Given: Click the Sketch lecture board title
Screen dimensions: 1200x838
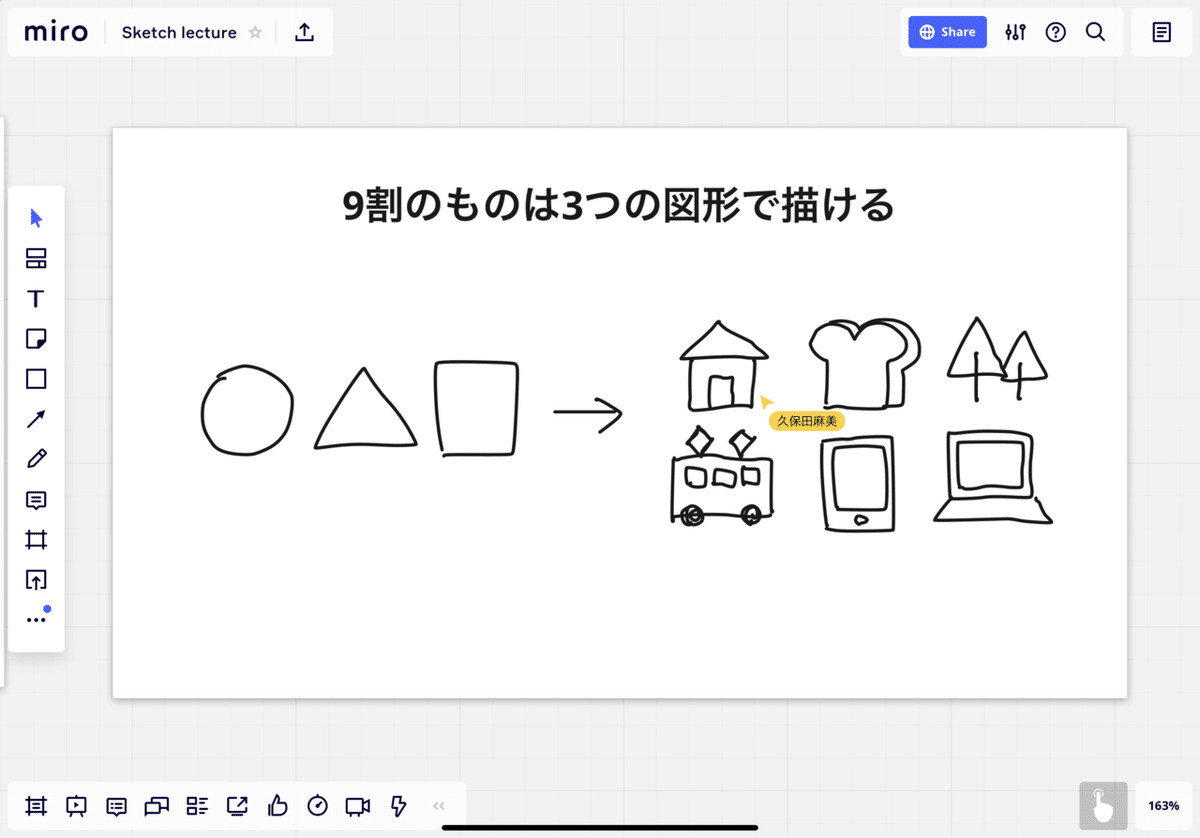Looking at the screenshot, I should point(178,32).
